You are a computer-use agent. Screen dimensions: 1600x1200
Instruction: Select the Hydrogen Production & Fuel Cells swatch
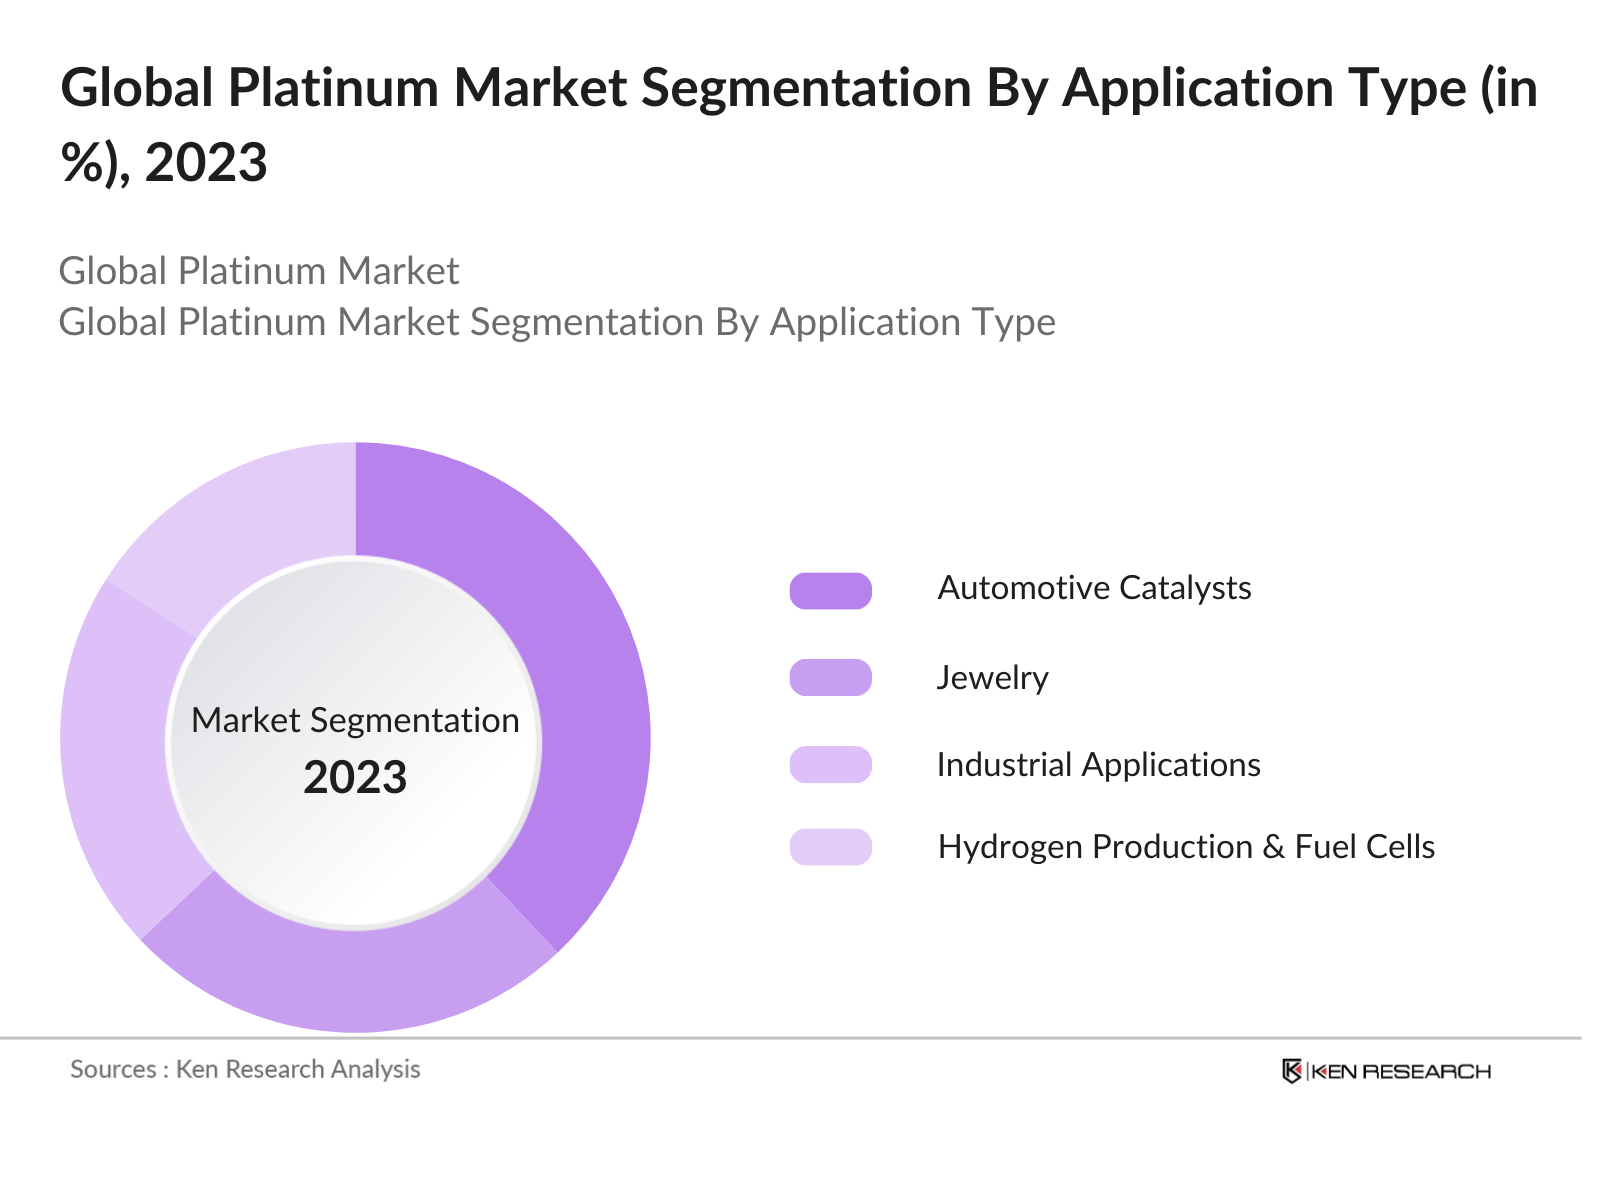click(x=829, y=848)
